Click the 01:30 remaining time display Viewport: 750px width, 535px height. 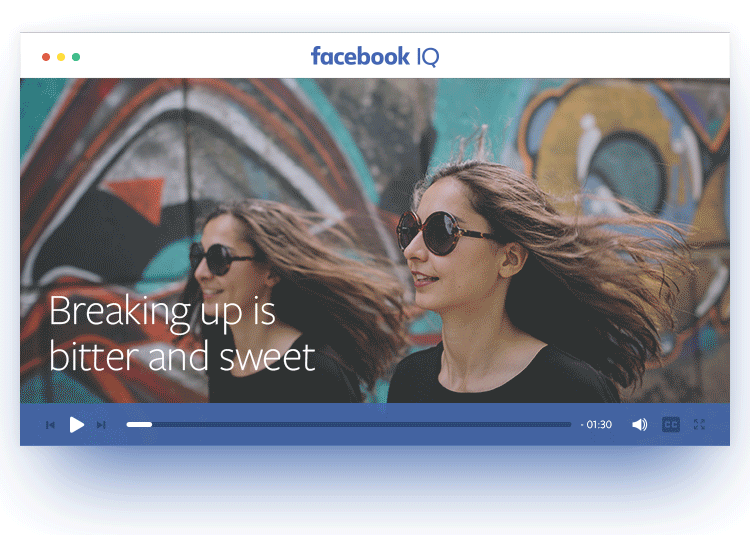coord(597,425)
